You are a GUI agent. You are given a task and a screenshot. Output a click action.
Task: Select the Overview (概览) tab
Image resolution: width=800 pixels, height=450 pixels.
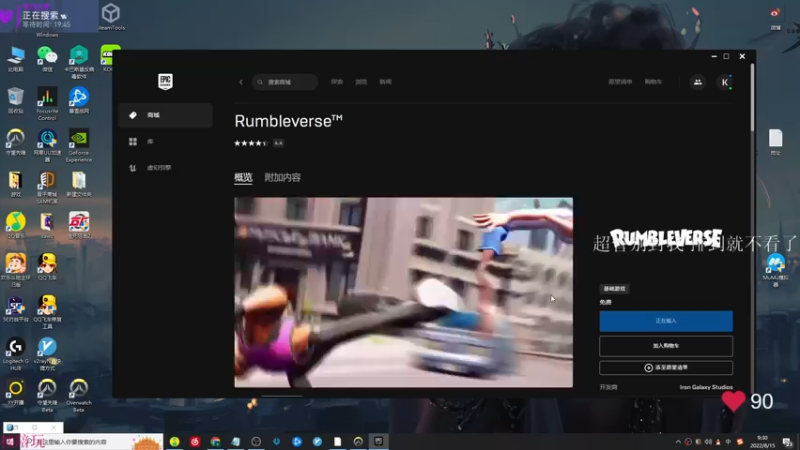coord(243,178)
